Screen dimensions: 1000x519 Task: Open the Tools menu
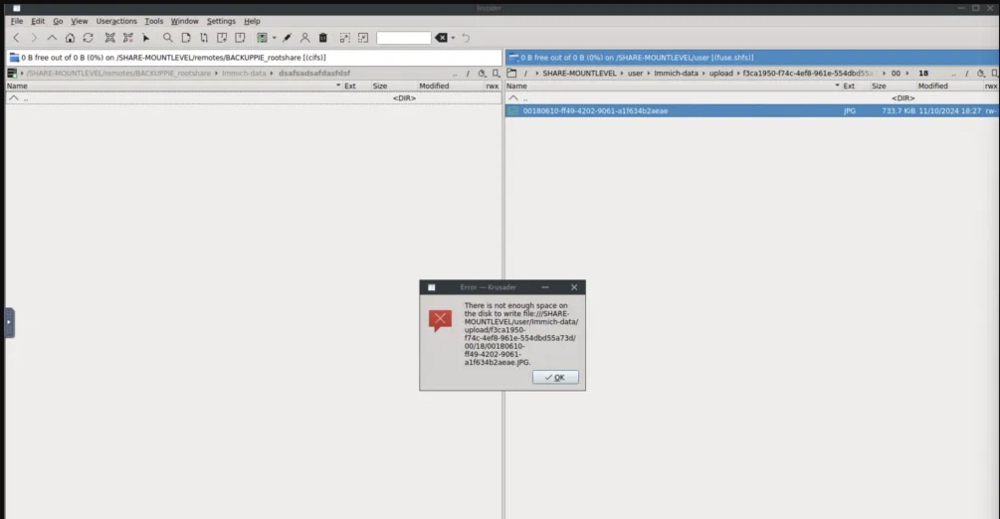[154, 21]
